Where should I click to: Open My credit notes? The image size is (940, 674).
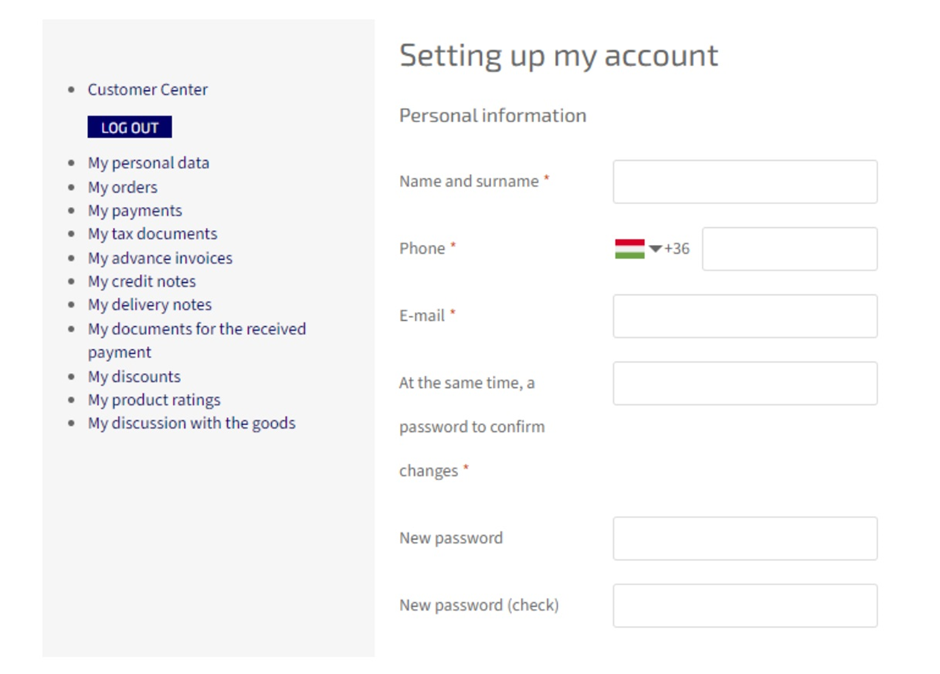pyautogui.click(x=142, y=281)
